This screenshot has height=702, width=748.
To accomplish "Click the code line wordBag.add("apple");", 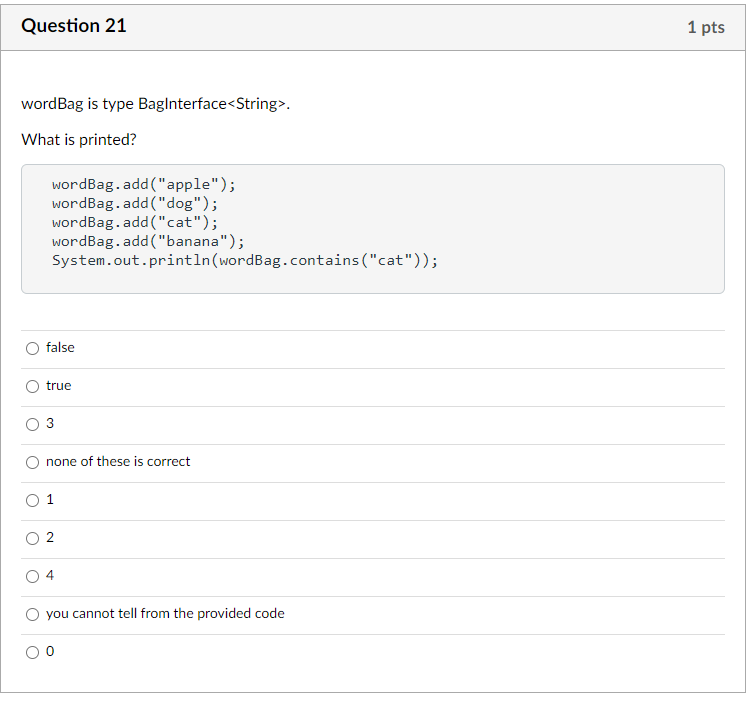I will coord(144,185).
